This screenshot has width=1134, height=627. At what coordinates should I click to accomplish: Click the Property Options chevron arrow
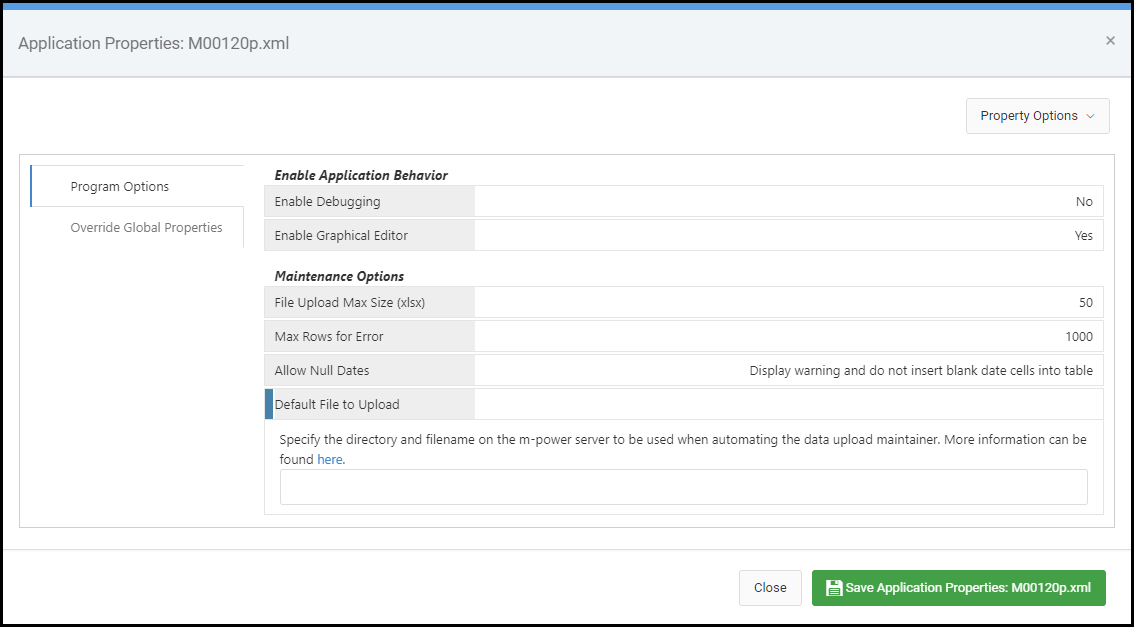(x=1091, y=116)
